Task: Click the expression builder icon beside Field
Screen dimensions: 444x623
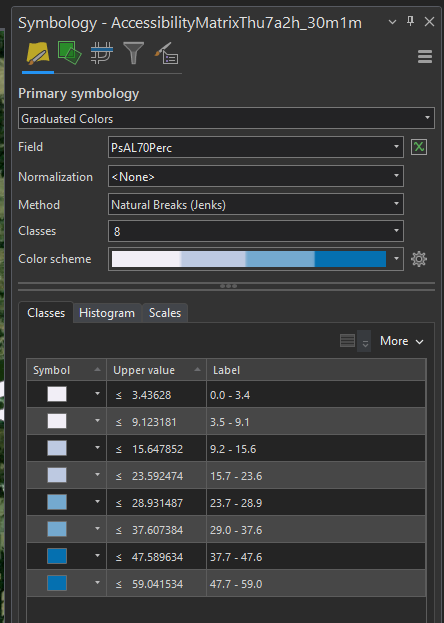Action: tap(419, 147)
